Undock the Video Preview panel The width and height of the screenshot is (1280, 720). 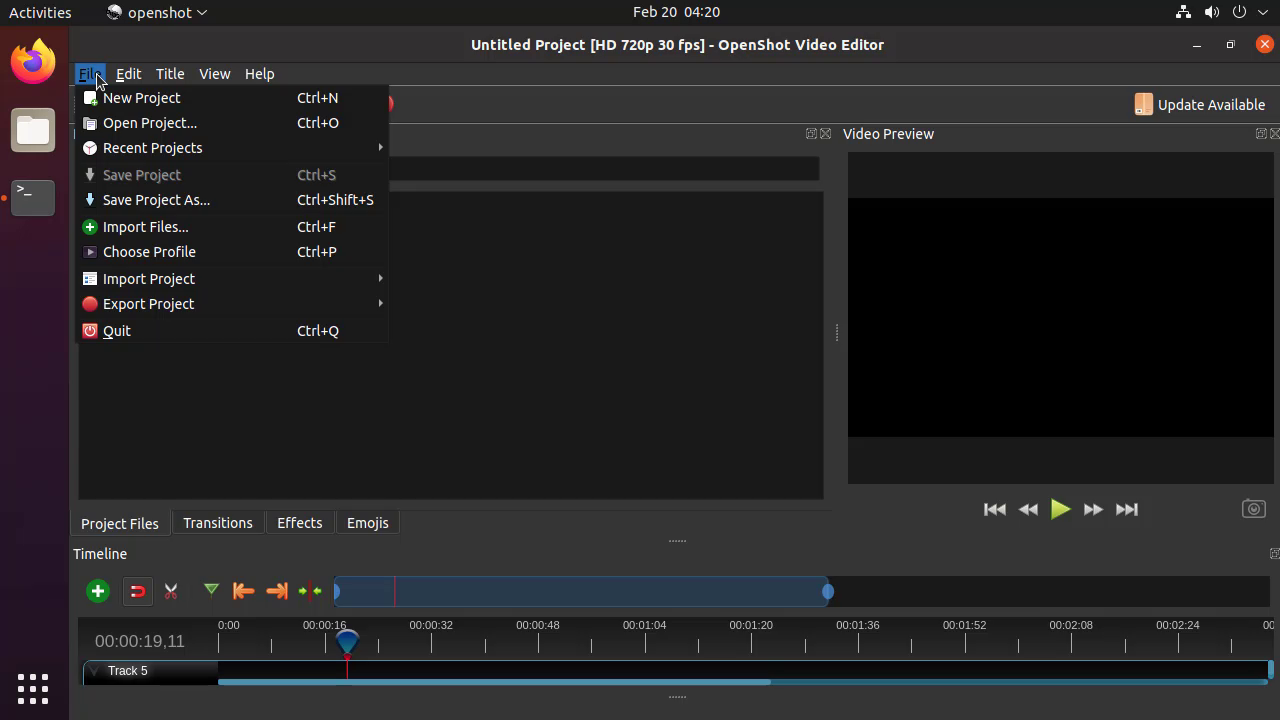coord(1261,134)
